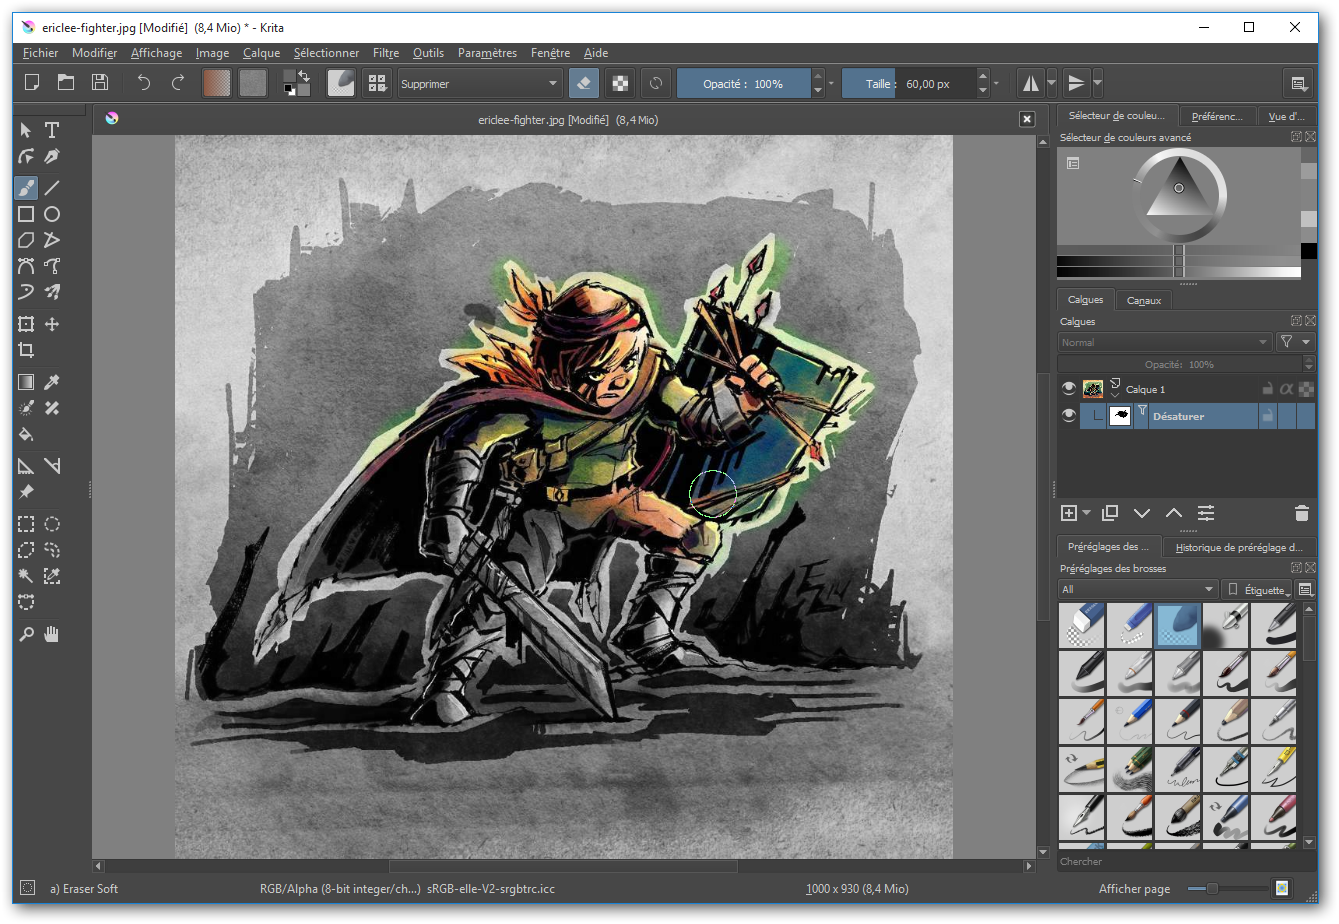Select the Zoom magnifier tool
1339x924 pixels.
click(26, 634)
